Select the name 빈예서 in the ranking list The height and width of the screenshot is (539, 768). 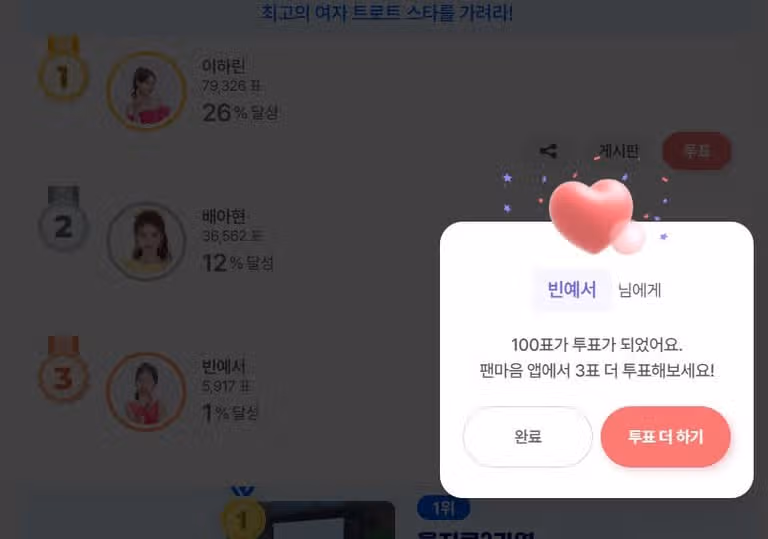(x=223, y=367)
